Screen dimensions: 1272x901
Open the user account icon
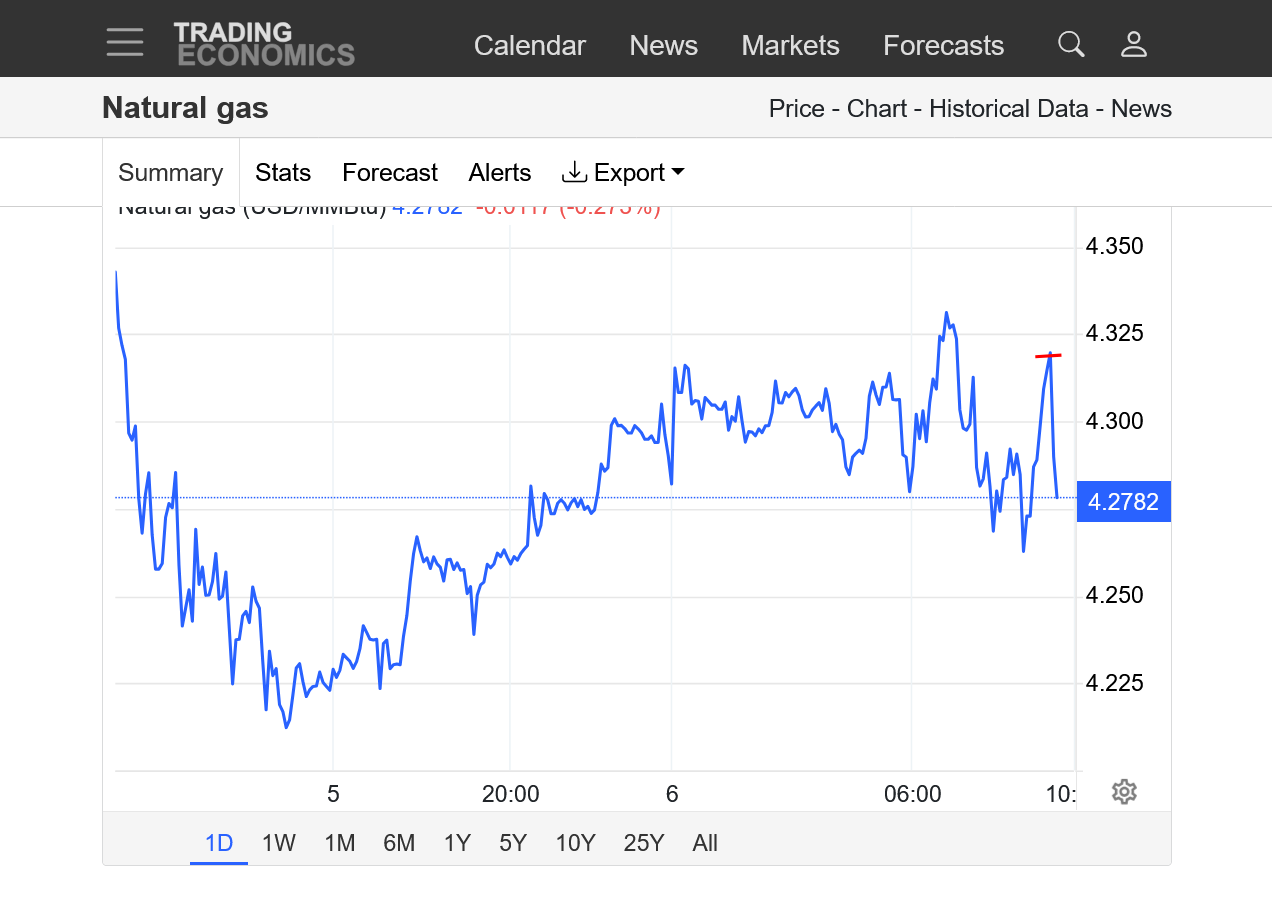coord(1133,44)
